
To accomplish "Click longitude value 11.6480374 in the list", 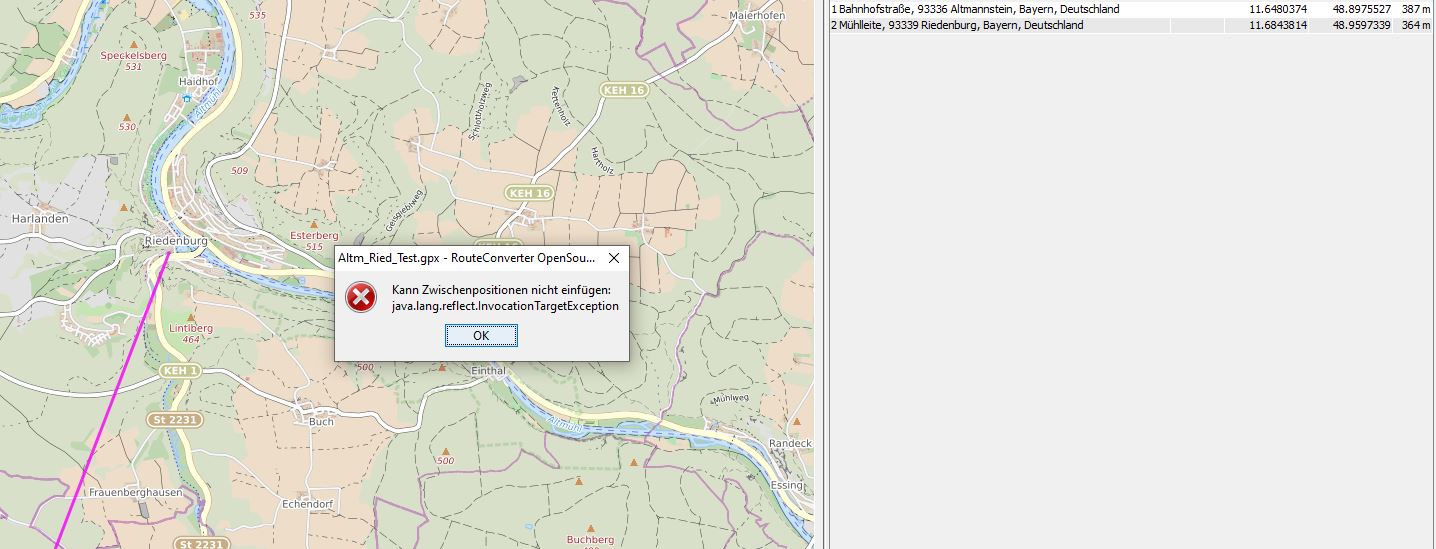I will pos(1277,9).
